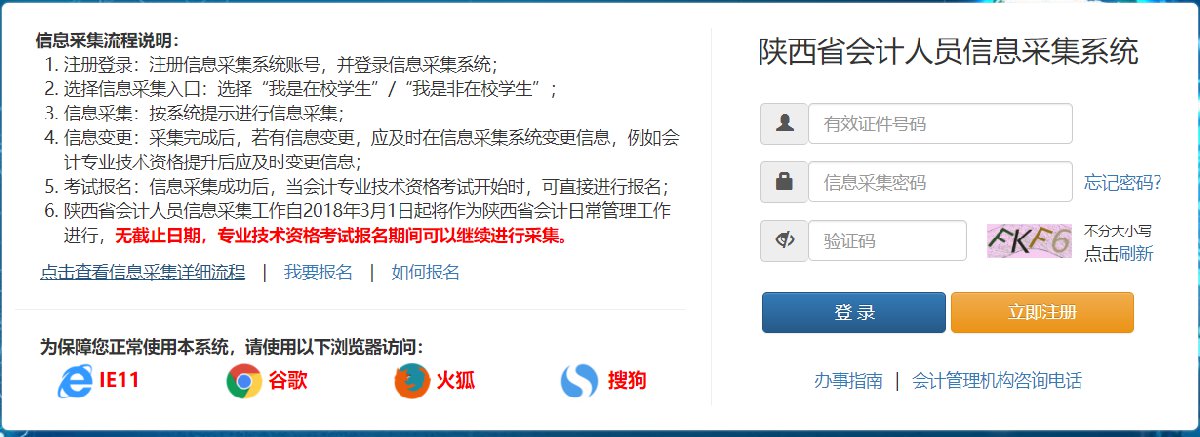This screenshot has width=1200, height=437.
Task: Click the 立即注册 register button
Action: click(x=1042, y=312)
